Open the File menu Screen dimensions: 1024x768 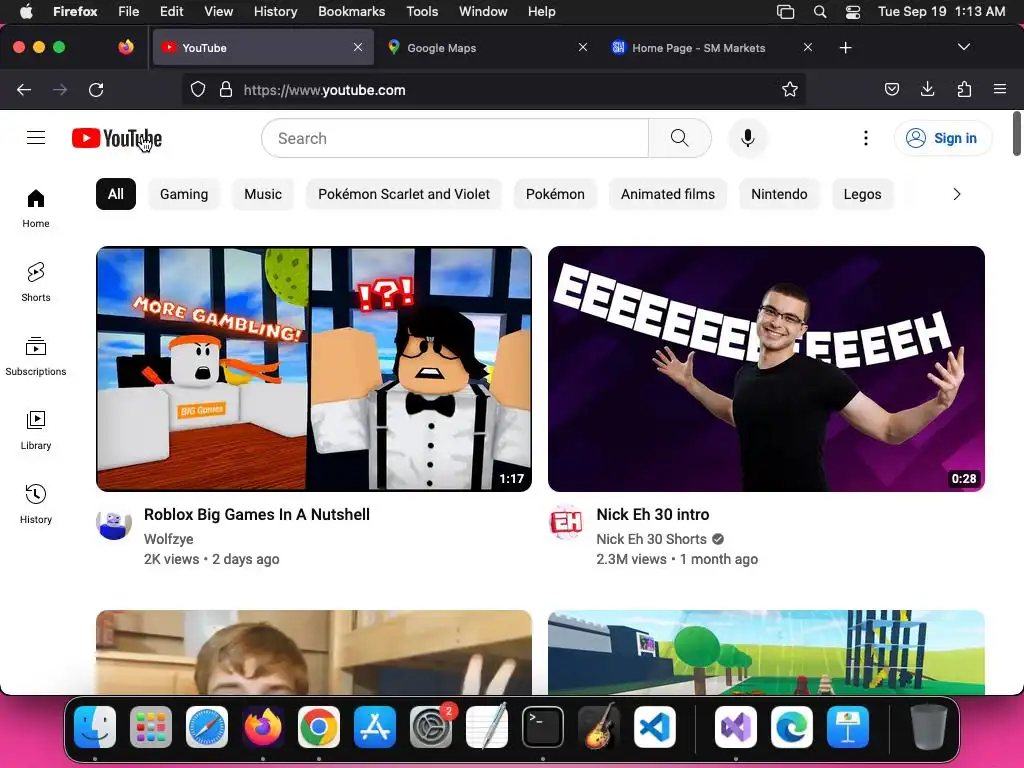tap(129, 11)
